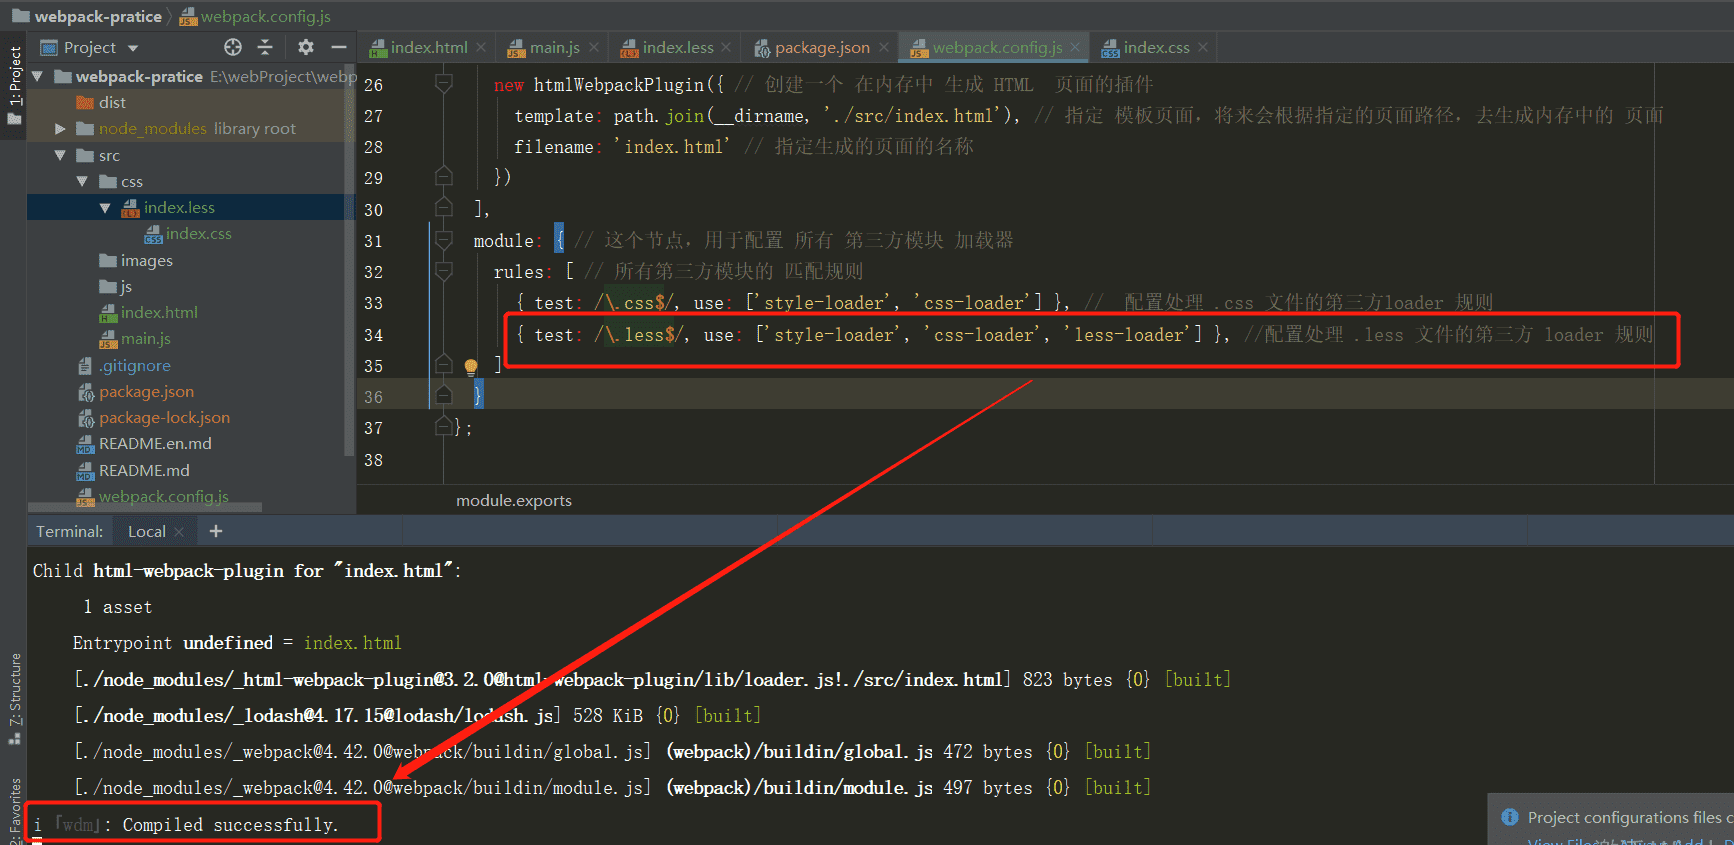Open Project panel settings gear
The height and width of the screenshot is (845, 1734).
tap(306, 47)
